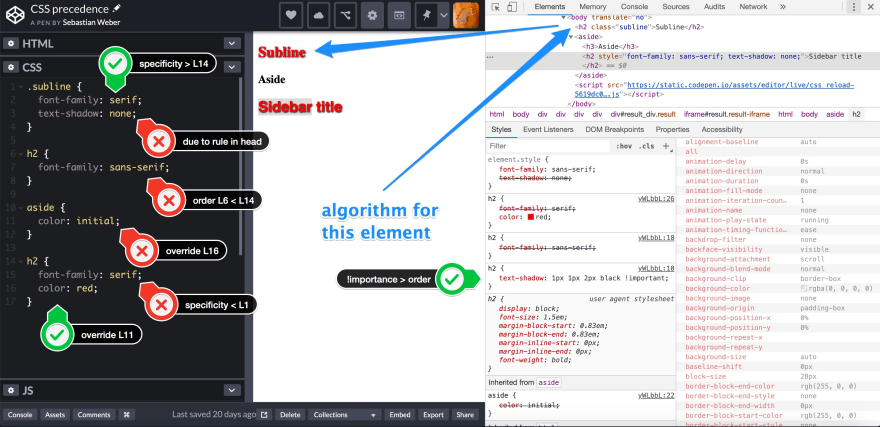880x427 pixels.
Task: Select the Event Listeners tab
Action: click(548, 130)
